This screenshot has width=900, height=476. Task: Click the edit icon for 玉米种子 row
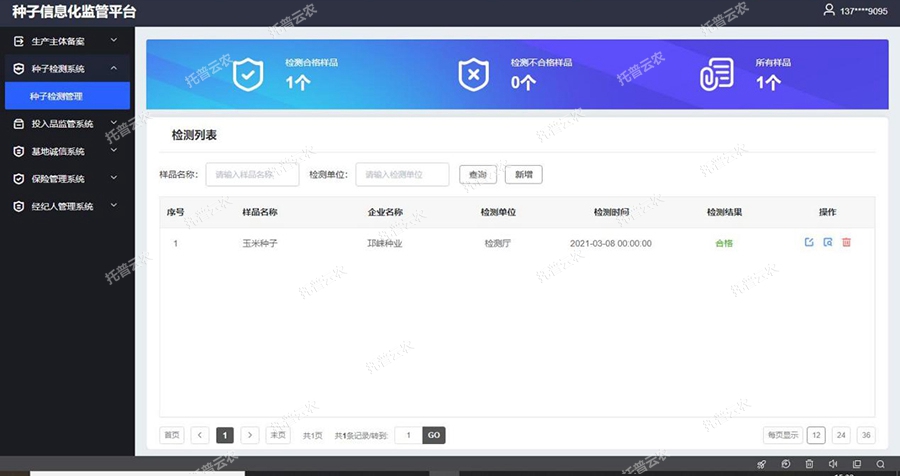[809, 243]
